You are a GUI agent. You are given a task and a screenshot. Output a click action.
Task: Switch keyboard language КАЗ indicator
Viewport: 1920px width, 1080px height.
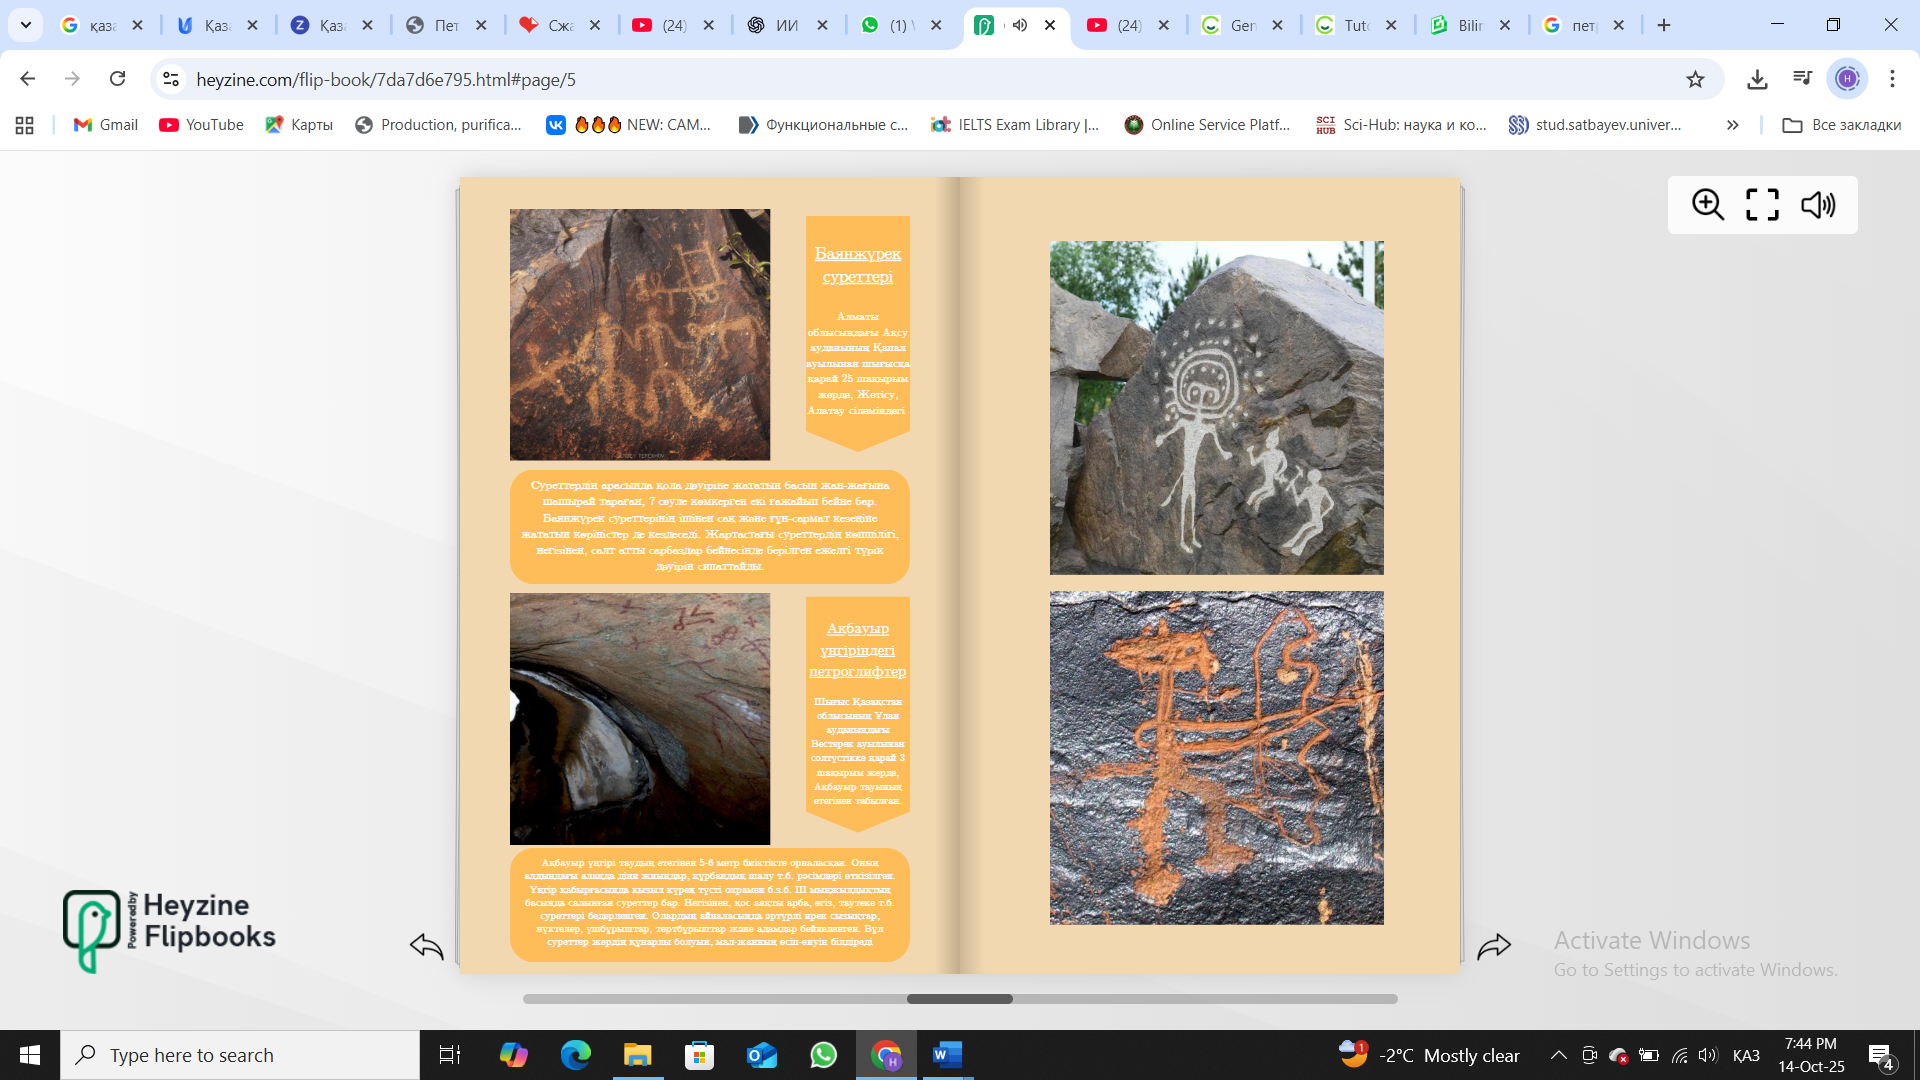pyautogui.click(x=1746, y=1056)
